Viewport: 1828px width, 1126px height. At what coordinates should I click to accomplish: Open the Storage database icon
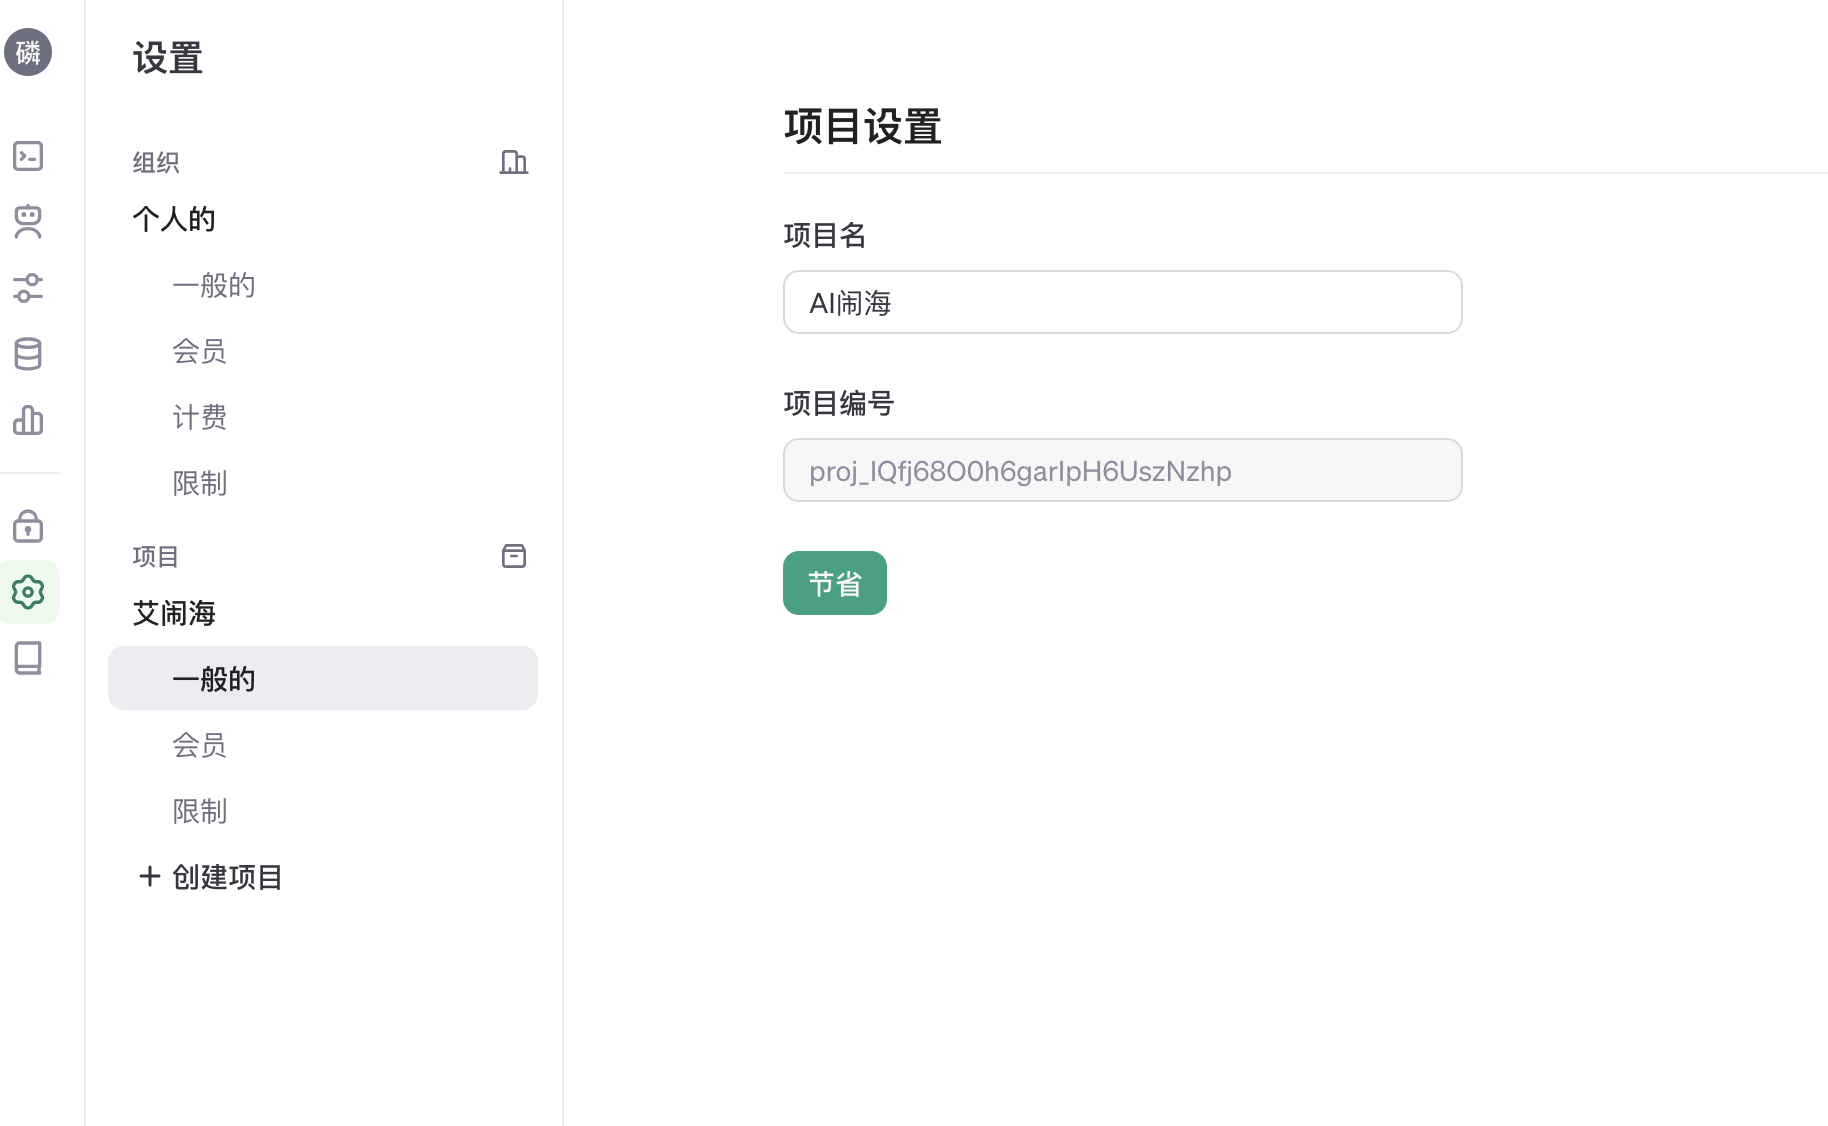pos(28,354)
